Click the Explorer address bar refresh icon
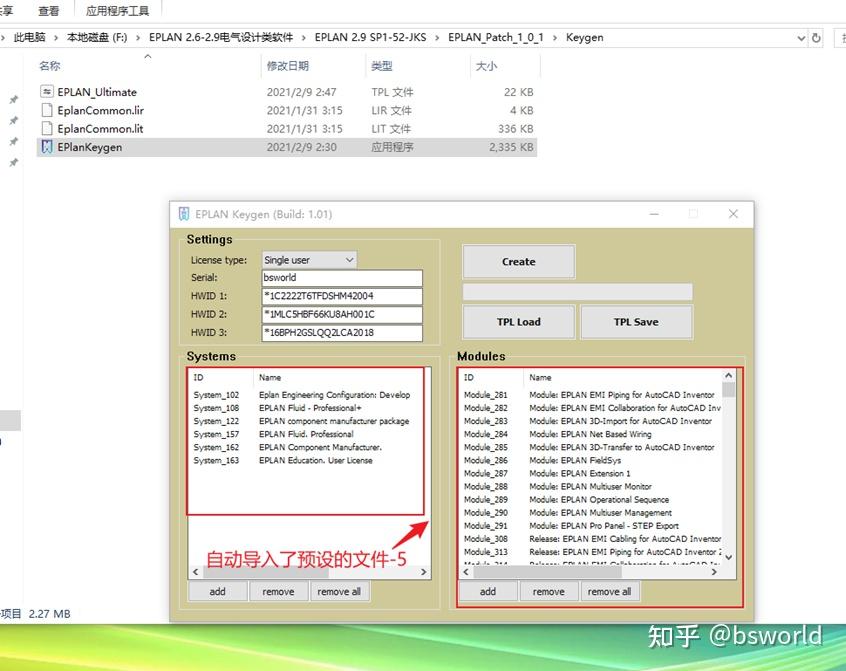Screen dimensions: 846x671 (x=816, y=38)
